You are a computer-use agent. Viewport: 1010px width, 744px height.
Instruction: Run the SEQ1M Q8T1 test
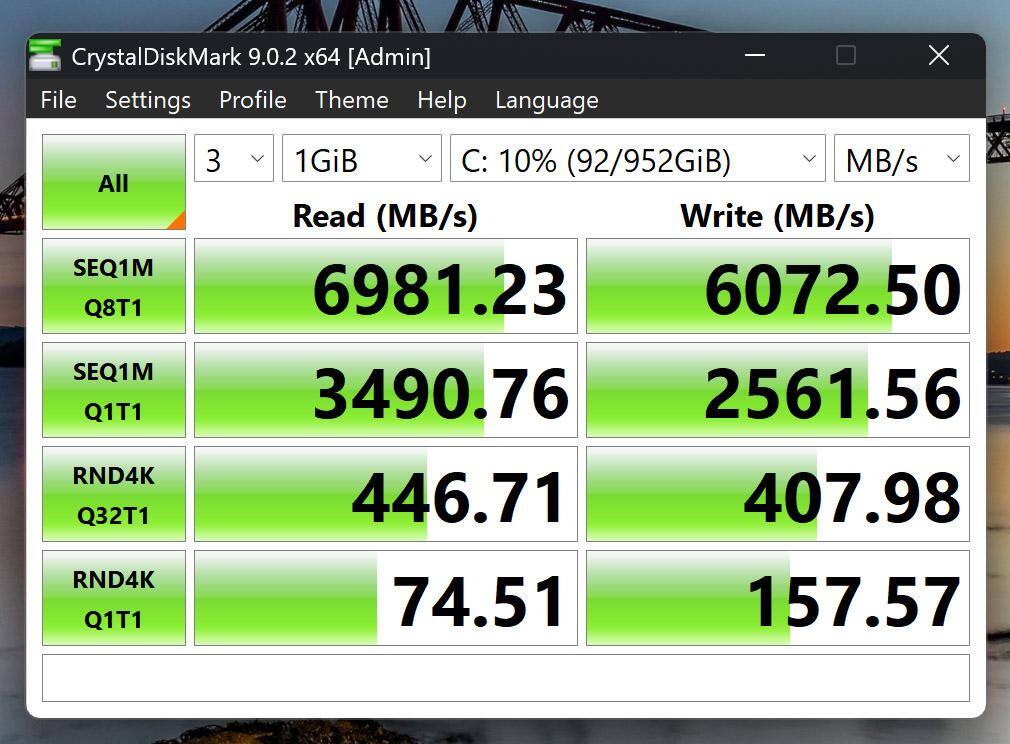pyautogui.click(x=114, y=286)
